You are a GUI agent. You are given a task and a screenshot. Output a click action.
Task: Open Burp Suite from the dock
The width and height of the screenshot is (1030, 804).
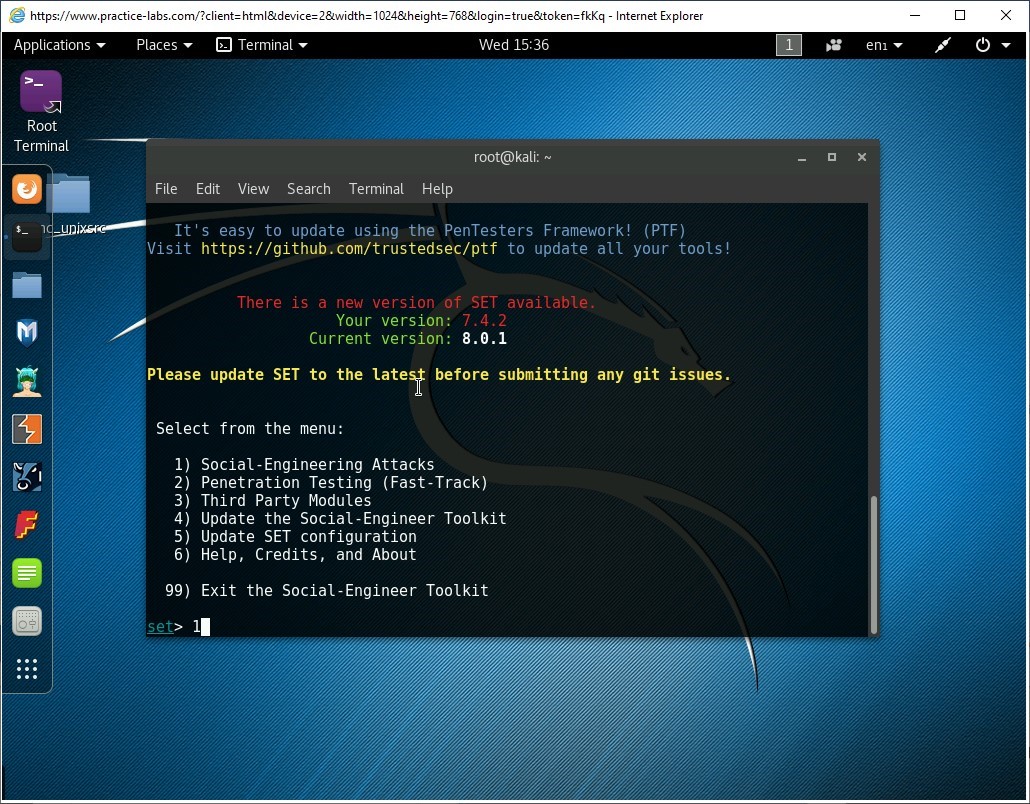pos(27,429)
